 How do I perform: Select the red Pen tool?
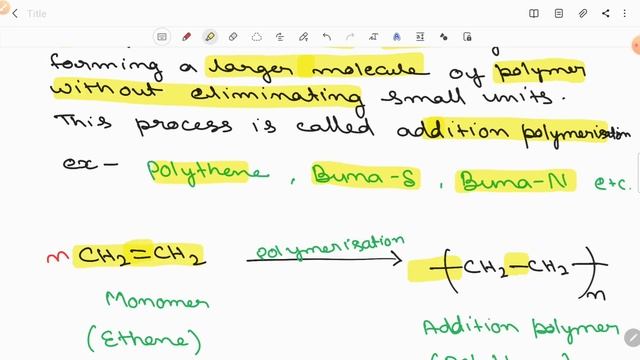[187, 37]
